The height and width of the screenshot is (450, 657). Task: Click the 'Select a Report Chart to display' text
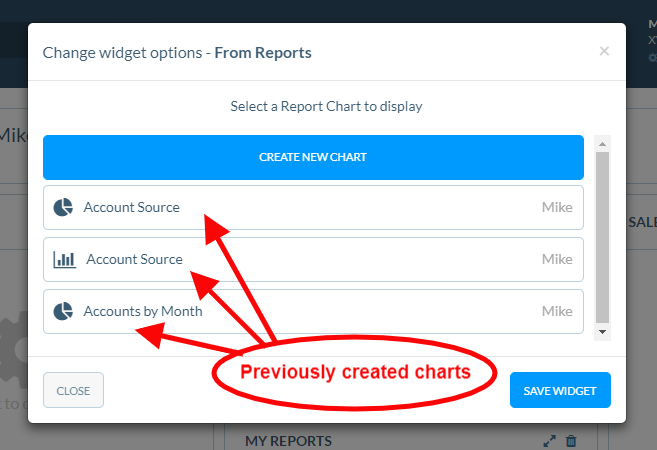[x=326, y=106]
